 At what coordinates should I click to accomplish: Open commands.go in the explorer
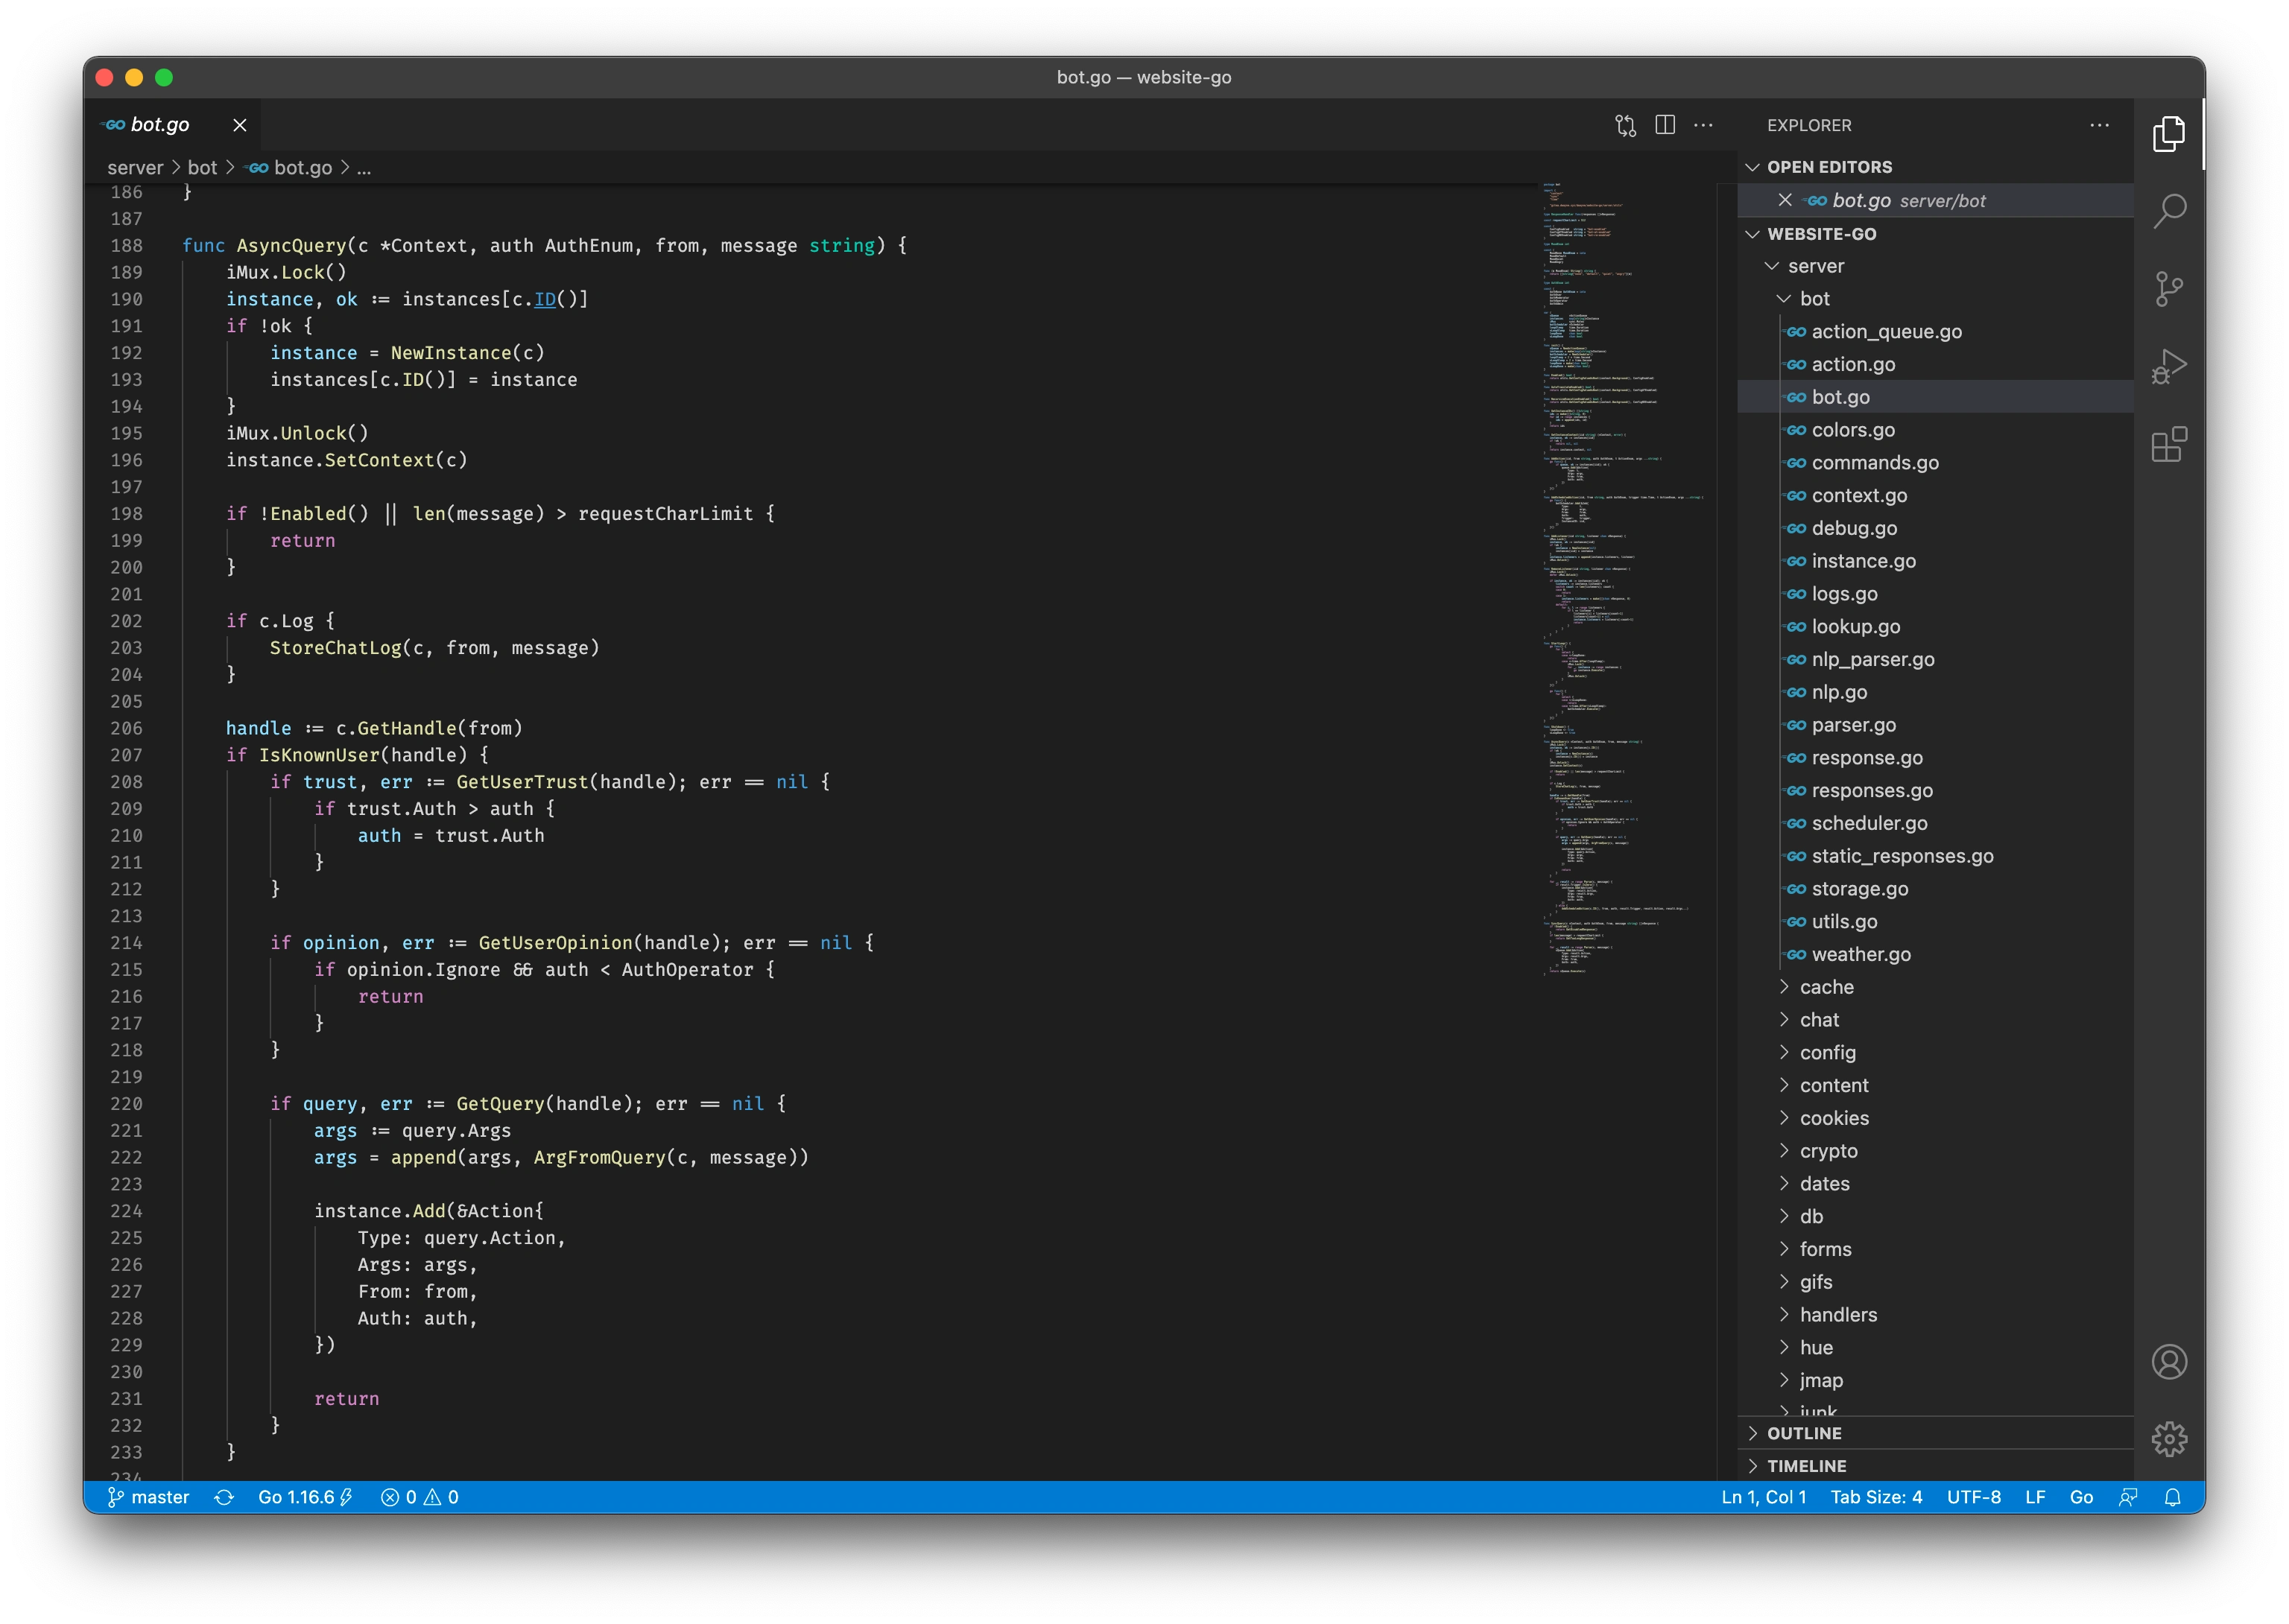point(1935,463)
